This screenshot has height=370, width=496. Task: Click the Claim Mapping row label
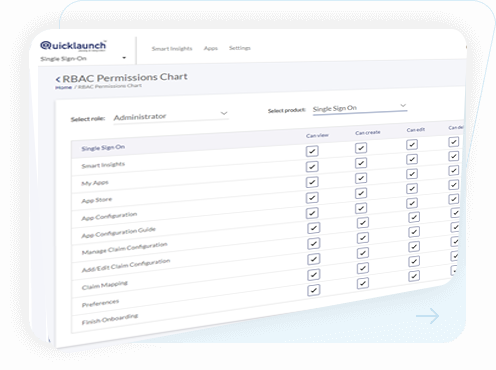click(x=105, y=285)
